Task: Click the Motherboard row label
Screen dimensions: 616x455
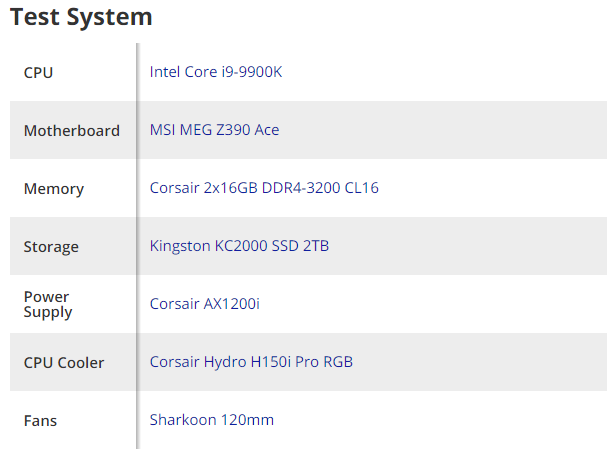Action: click(x=72, y=130)
